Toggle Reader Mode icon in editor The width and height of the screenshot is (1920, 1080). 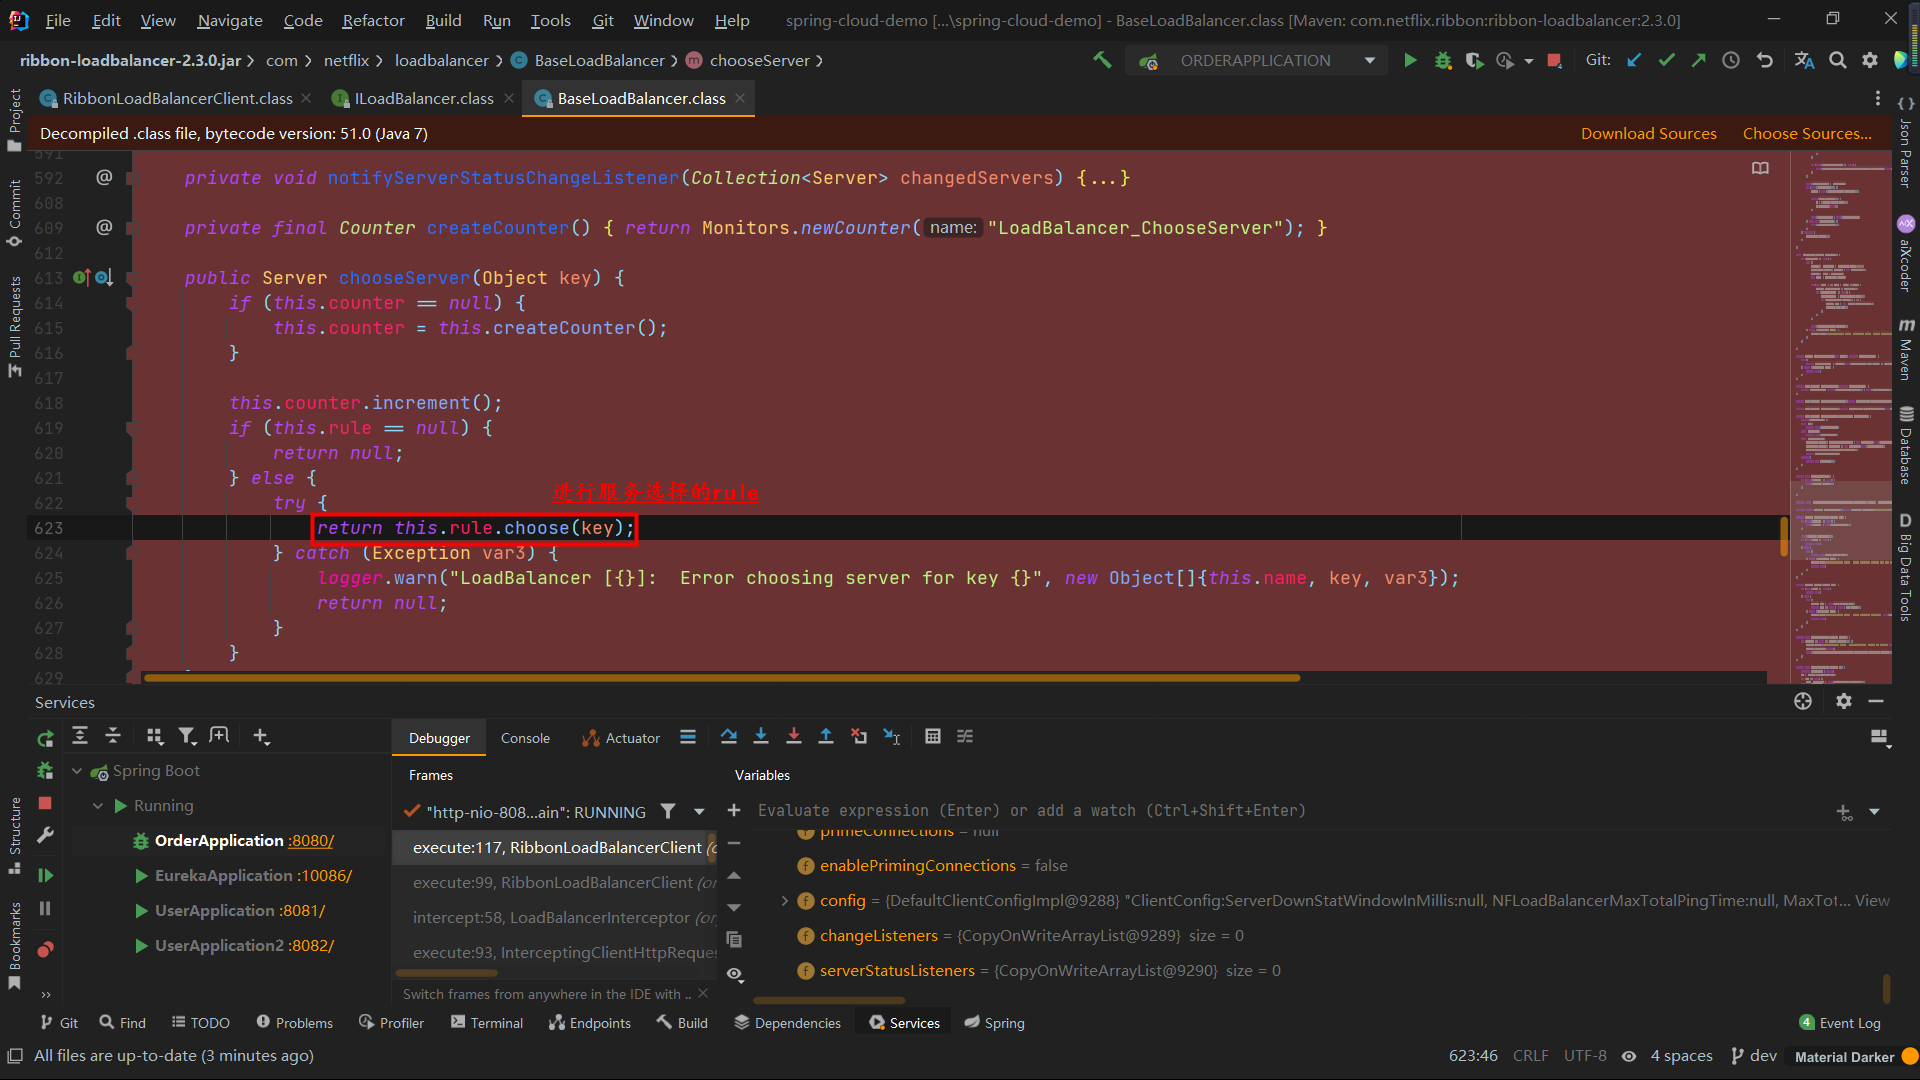(x=1760, y=168)
